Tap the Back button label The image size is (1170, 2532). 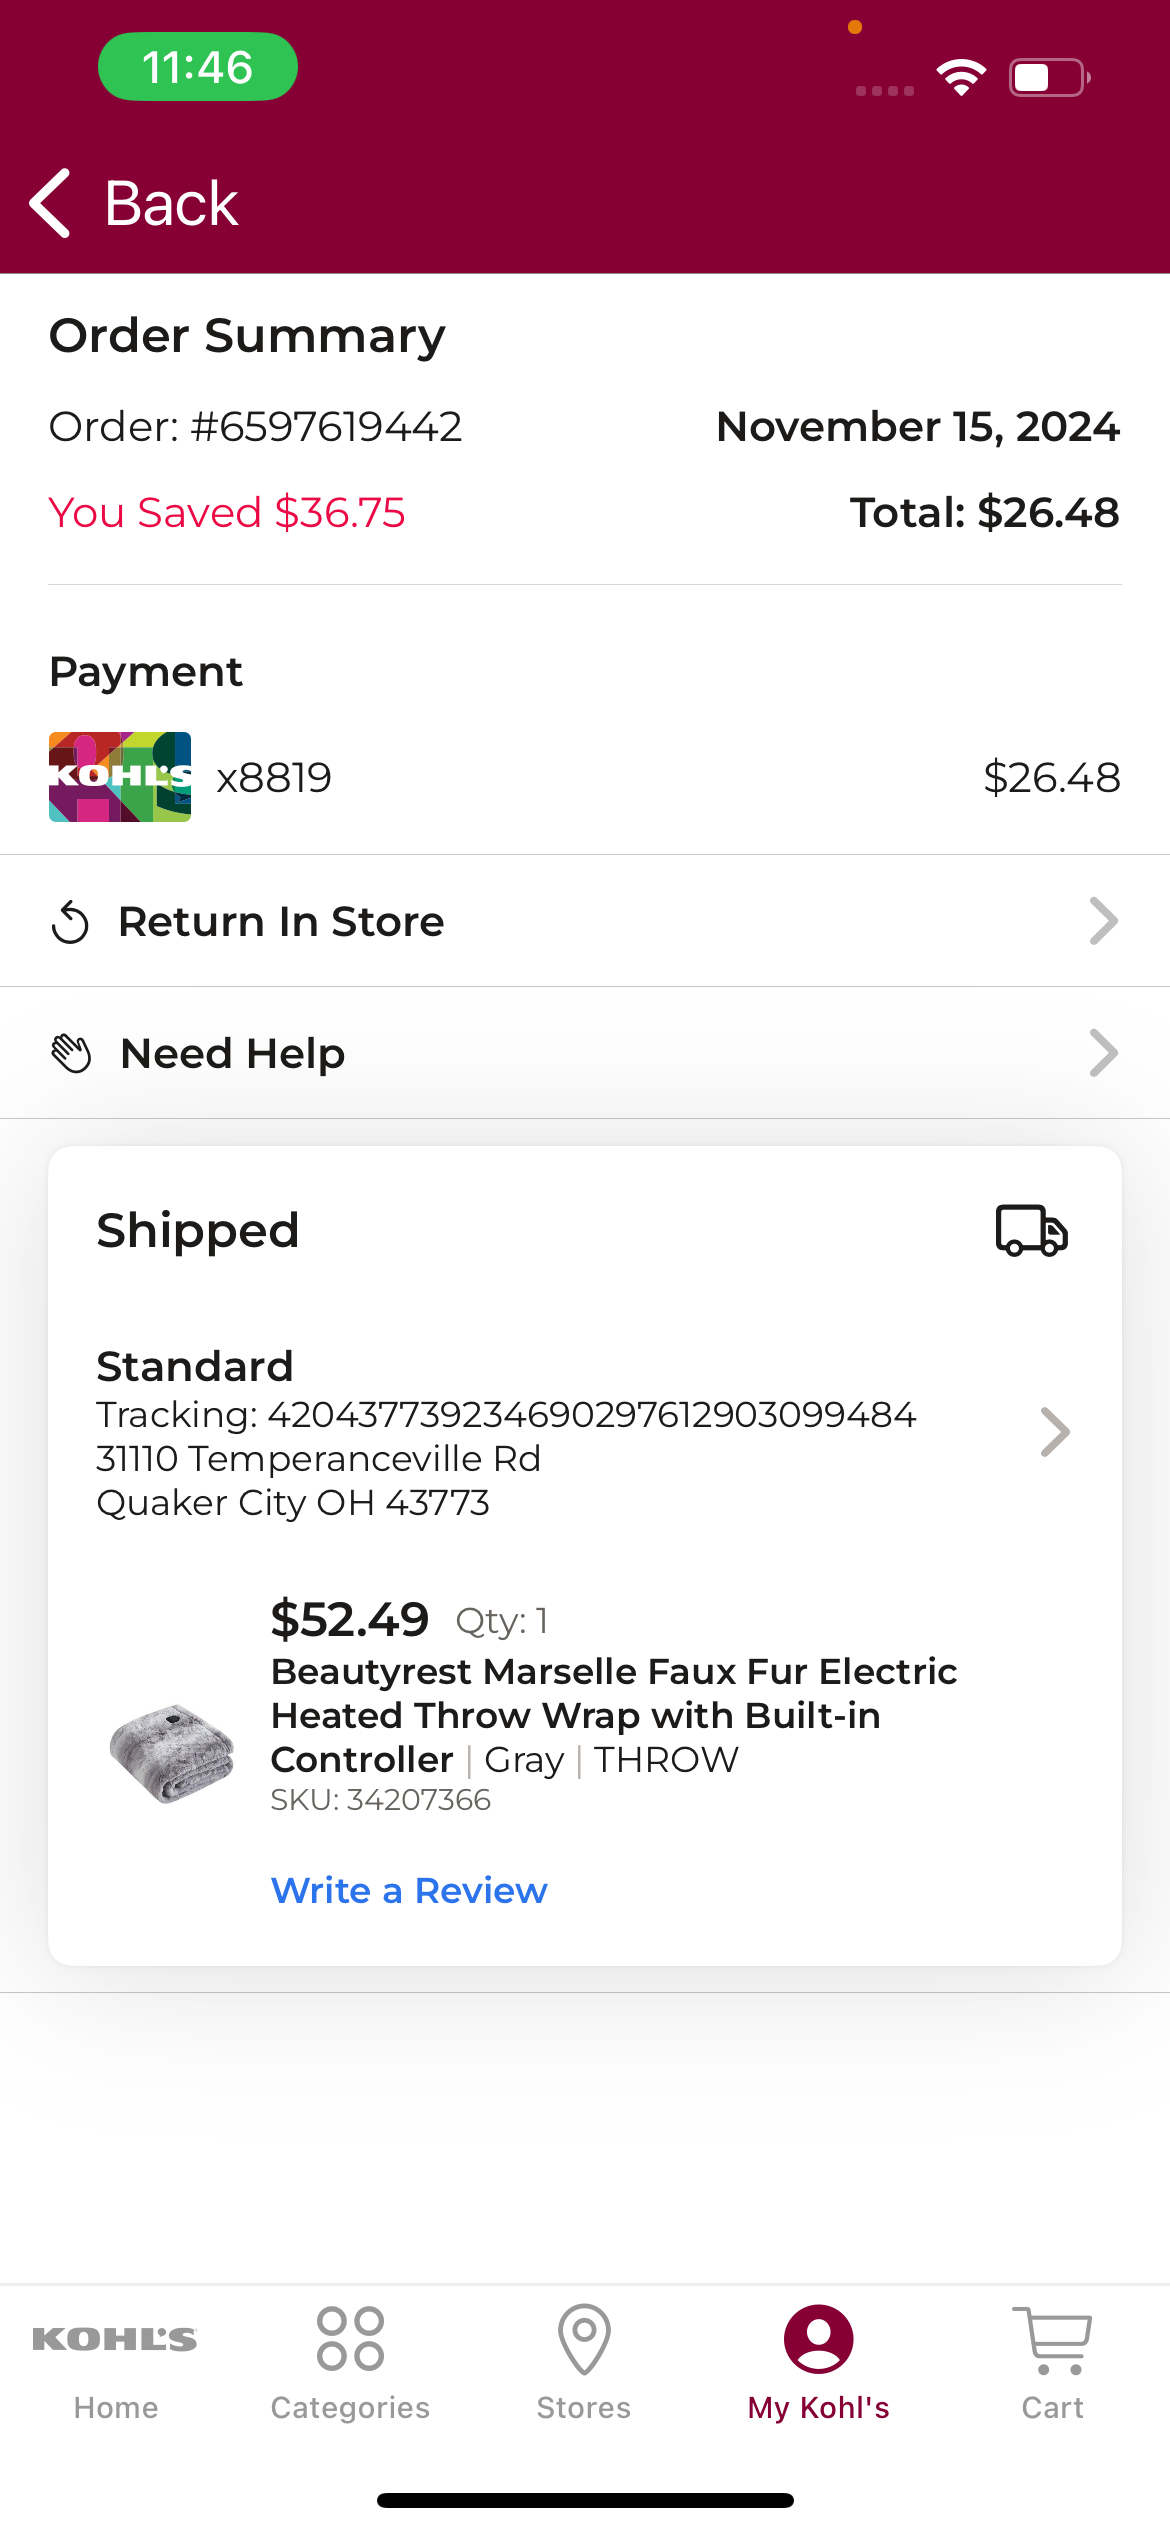coord(171,203)
